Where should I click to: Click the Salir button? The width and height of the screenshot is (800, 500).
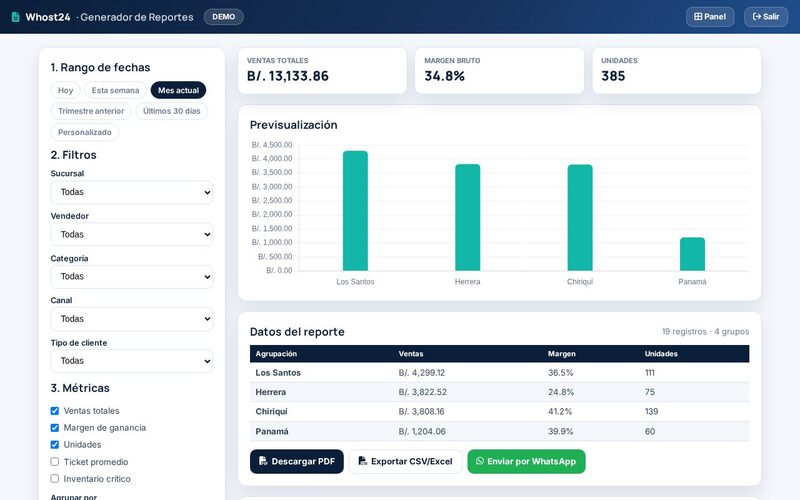766,16
